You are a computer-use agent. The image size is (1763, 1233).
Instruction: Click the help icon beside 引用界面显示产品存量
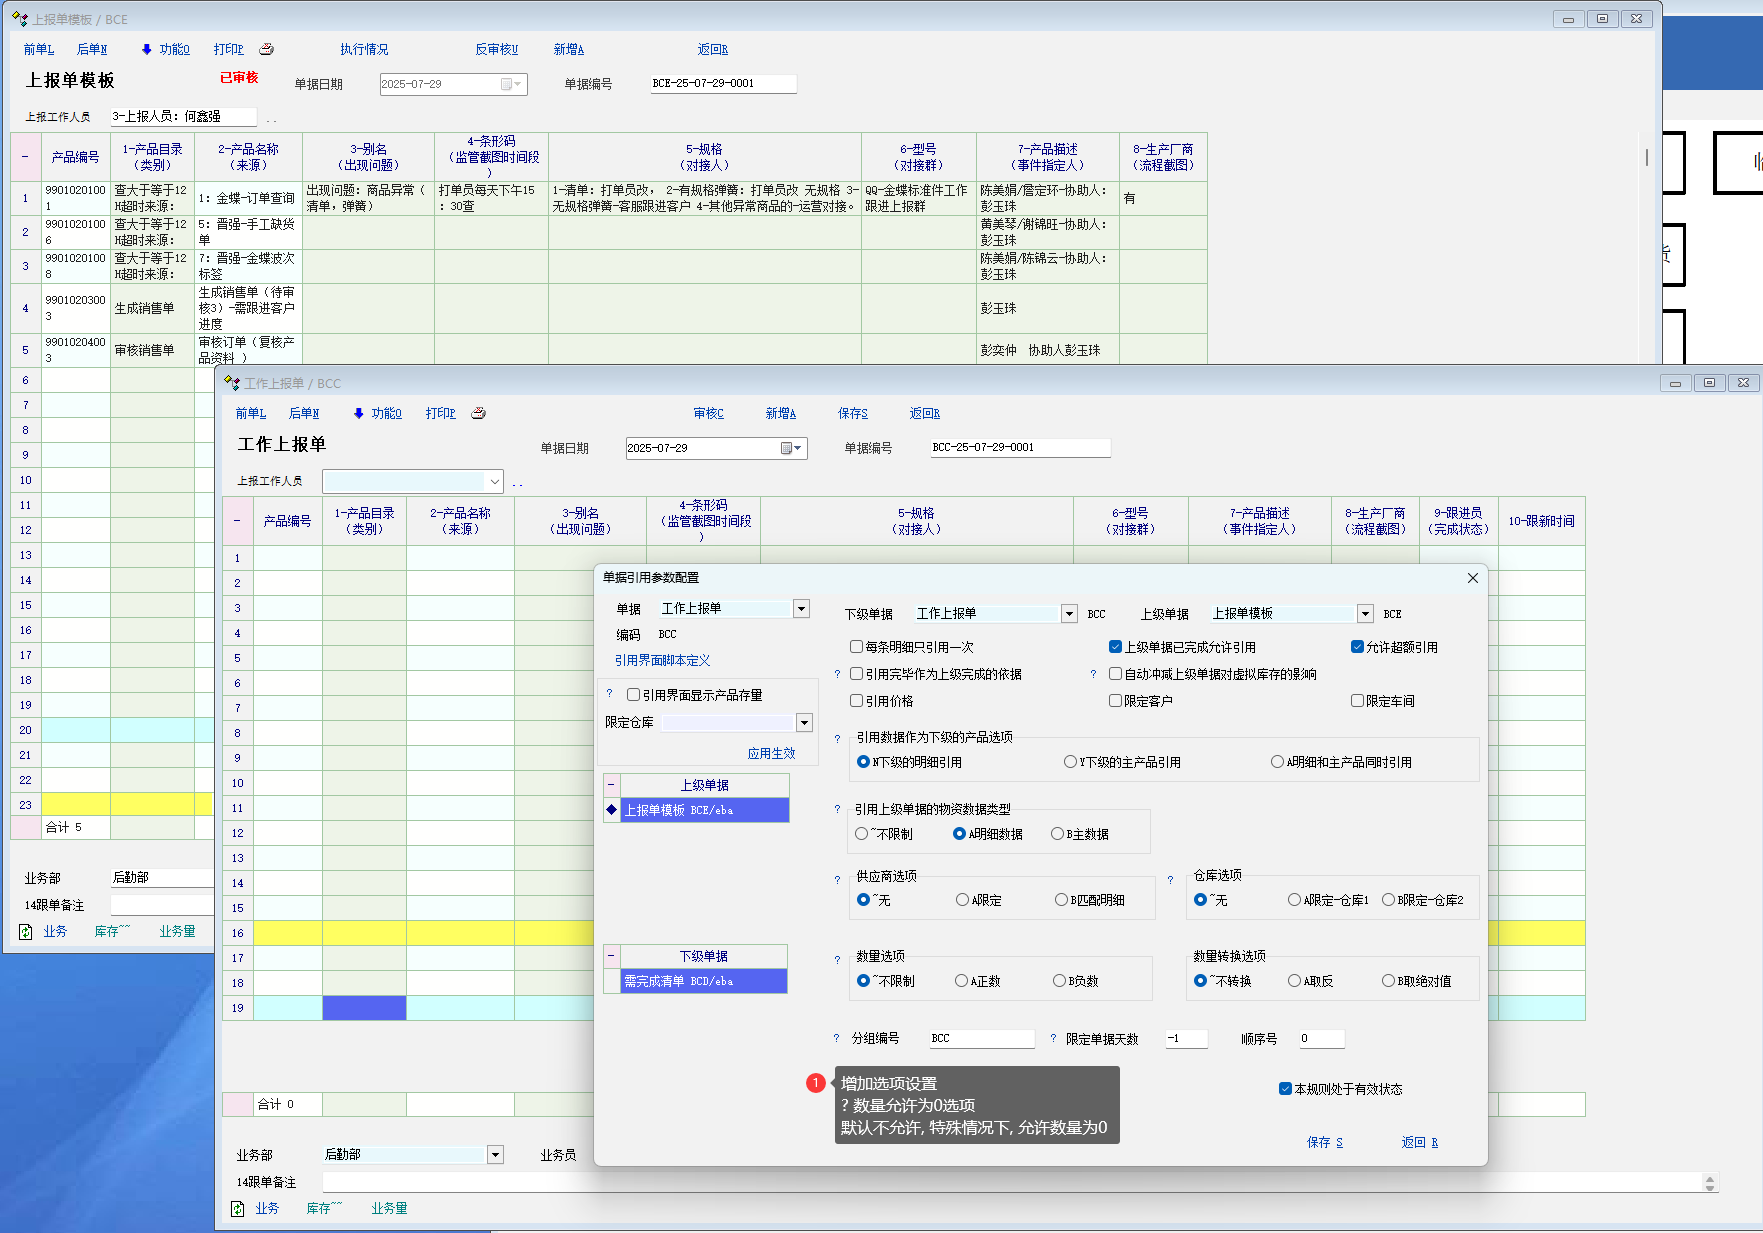(609, 694)
